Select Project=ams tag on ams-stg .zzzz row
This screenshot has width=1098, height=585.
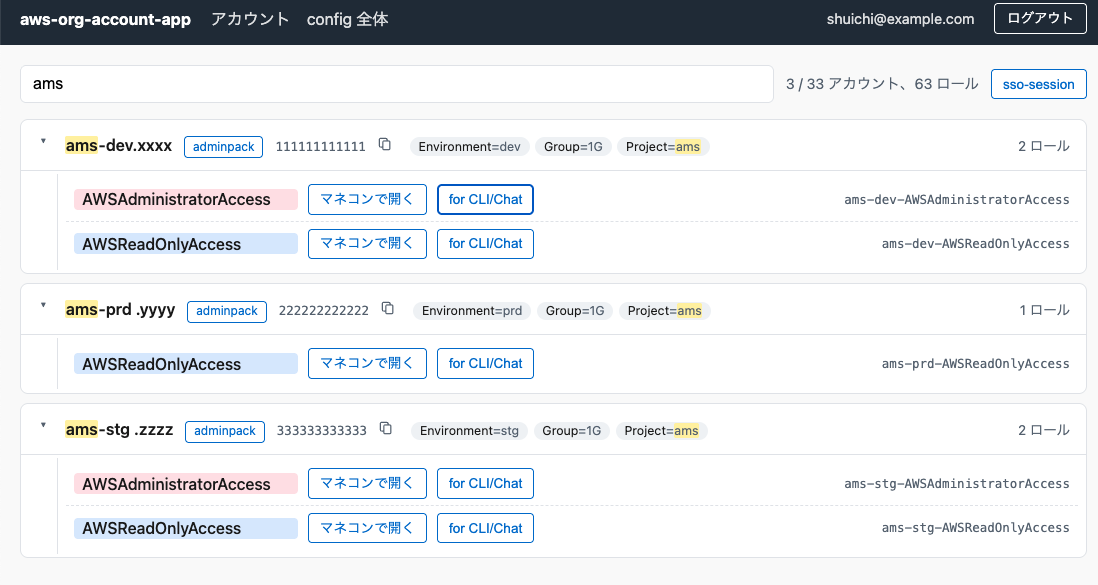coord(661,430)
